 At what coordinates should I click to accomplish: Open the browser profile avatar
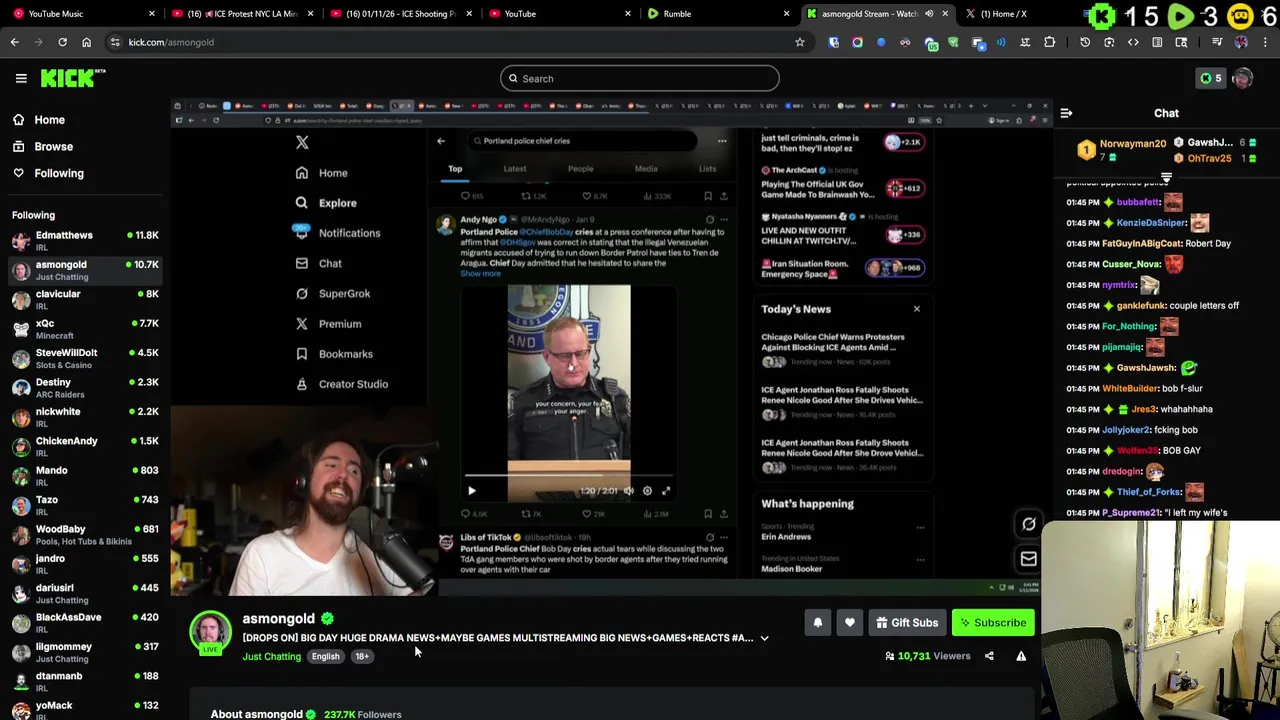coord(1241,42)
